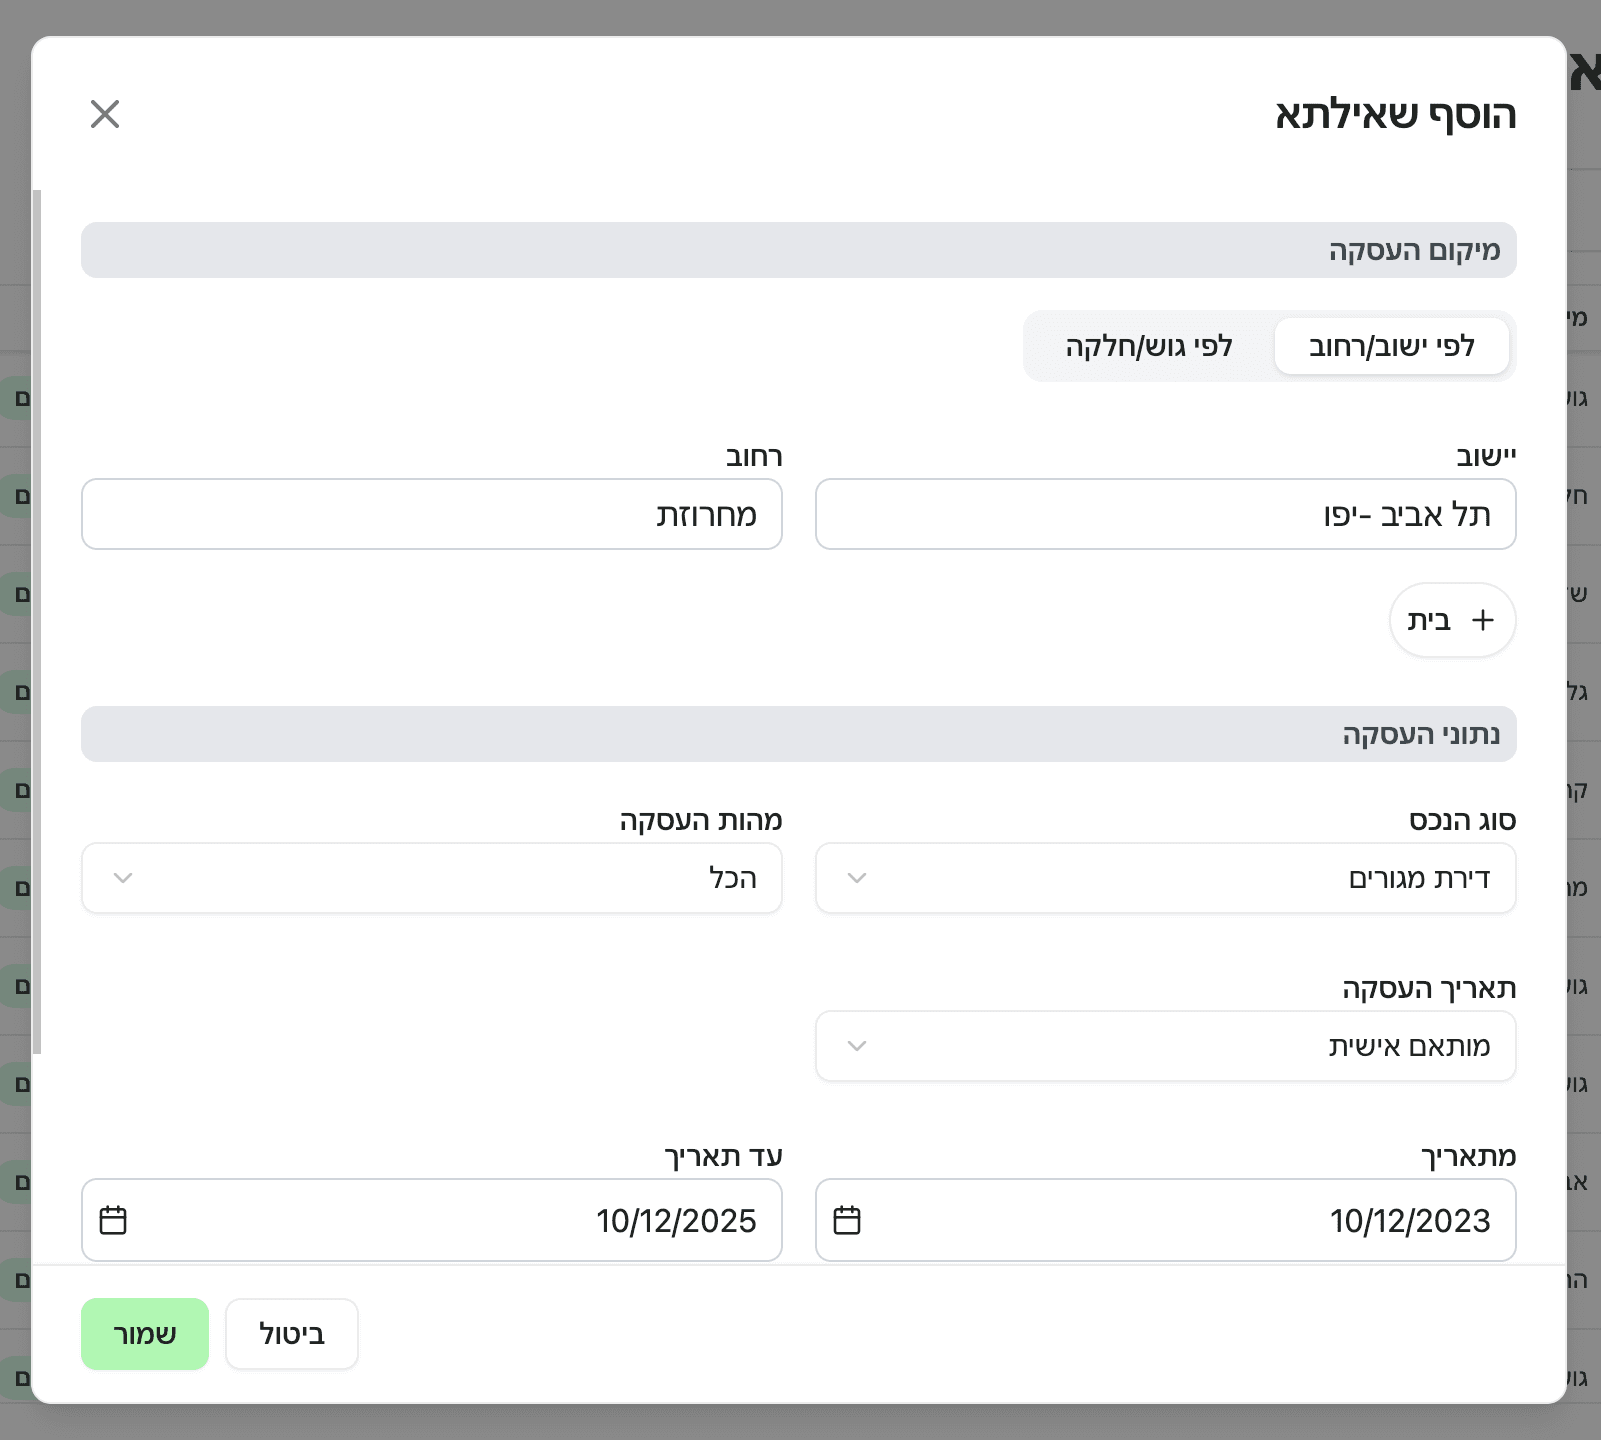The height and width of the screenshot is (1440, 1601).
Task: Close the הוסף שאילתא dialog with the X
Action: [x=104, y=114]
